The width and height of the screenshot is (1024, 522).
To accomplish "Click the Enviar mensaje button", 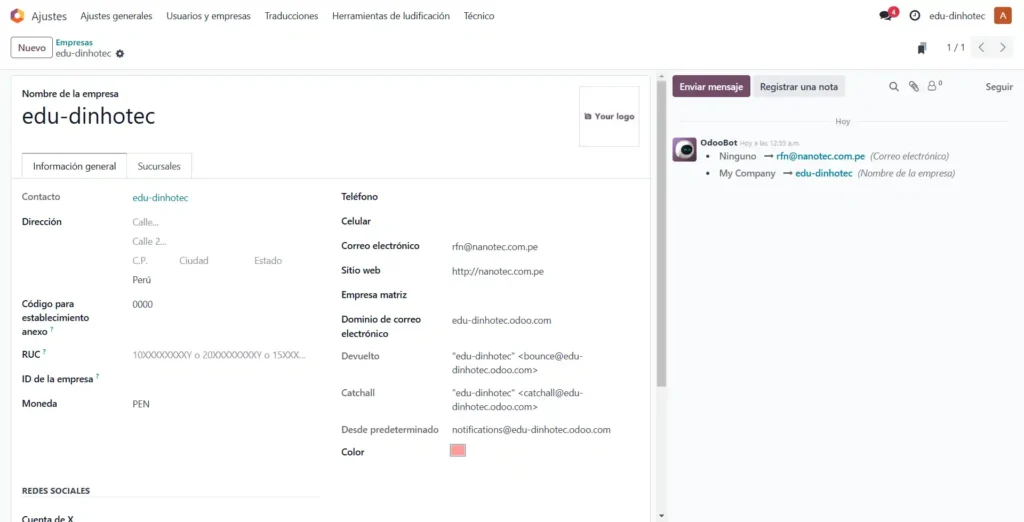I will pos(711,86).
